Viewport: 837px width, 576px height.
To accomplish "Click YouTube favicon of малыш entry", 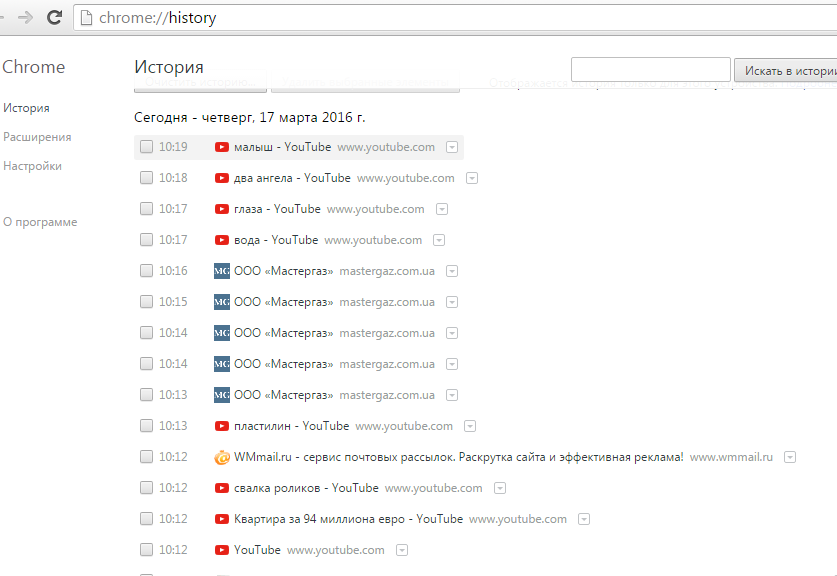I will tap(222, 147).
